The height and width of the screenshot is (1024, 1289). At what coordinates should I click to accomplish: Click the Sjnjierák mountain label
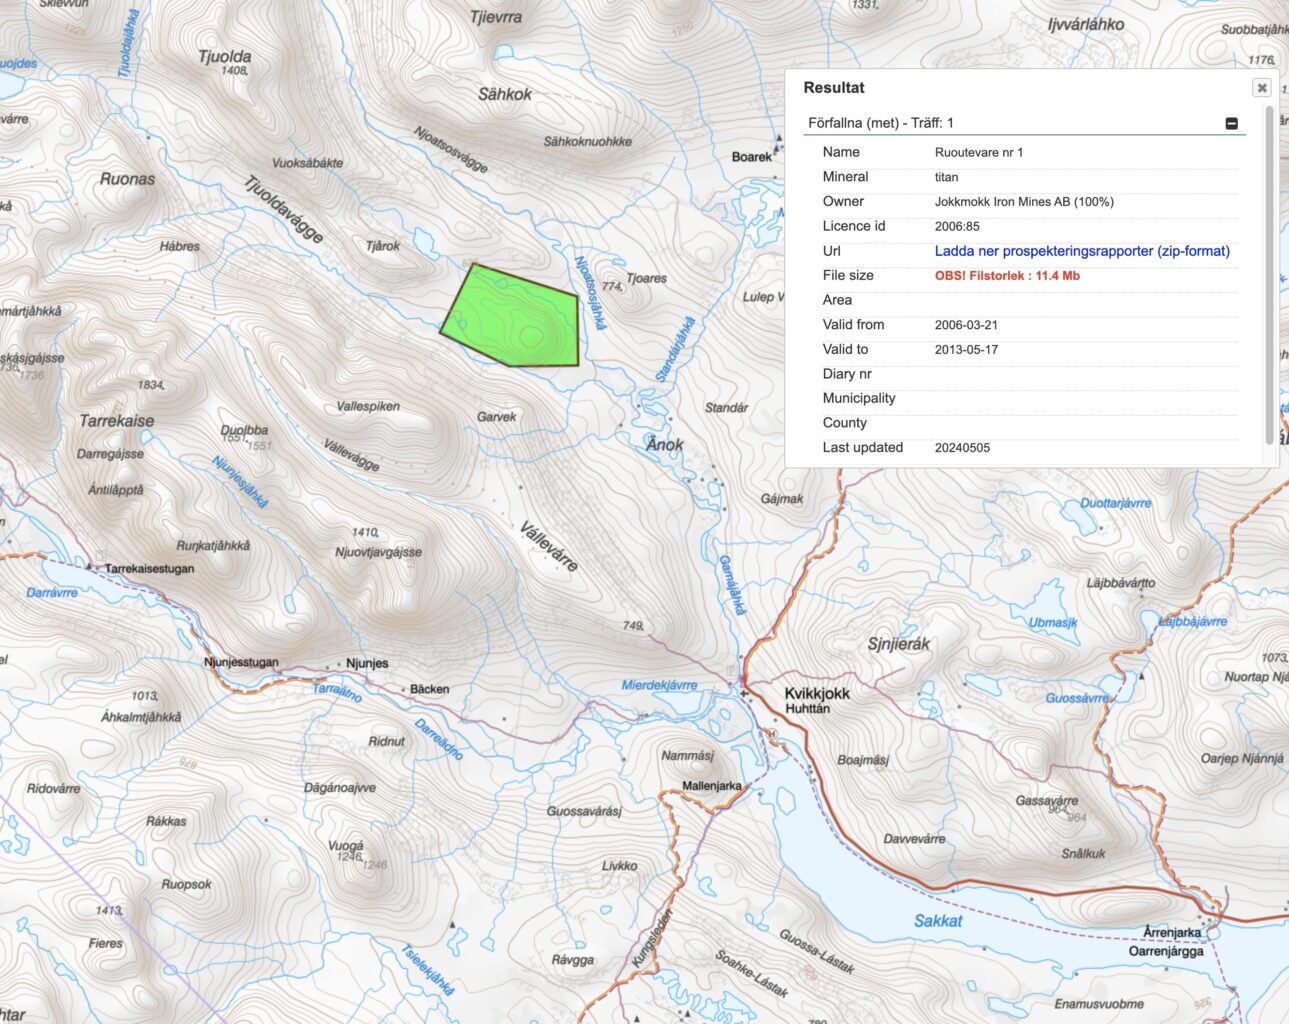click(x=899, y=644)
